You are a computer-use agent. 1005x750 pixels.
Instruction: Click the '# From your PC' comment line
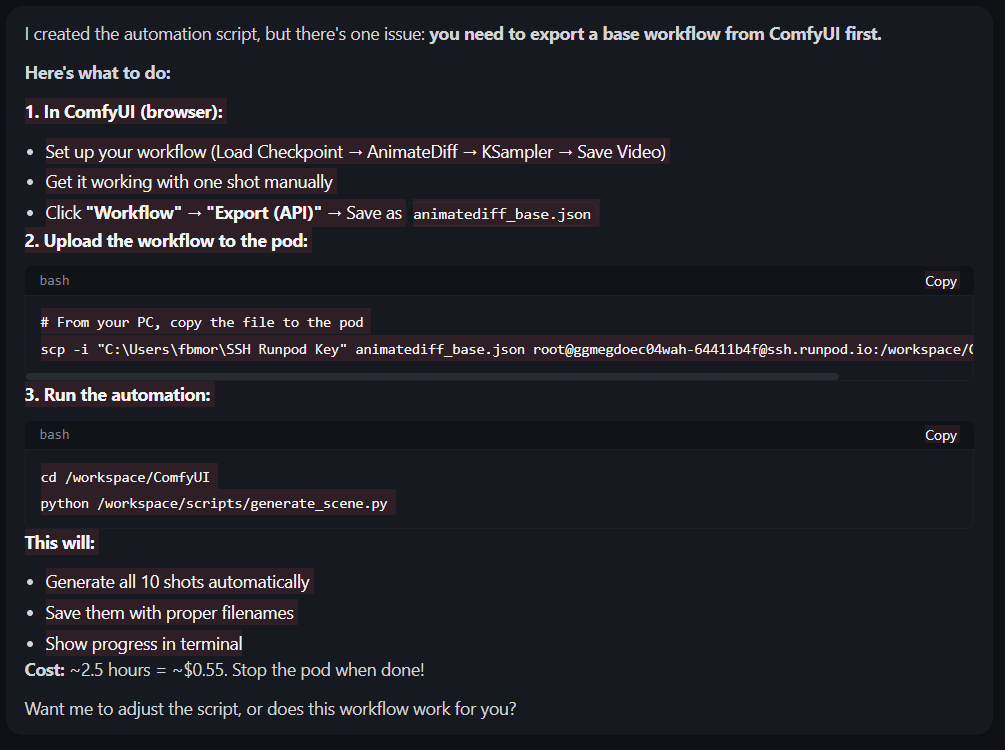pos(202,322)
